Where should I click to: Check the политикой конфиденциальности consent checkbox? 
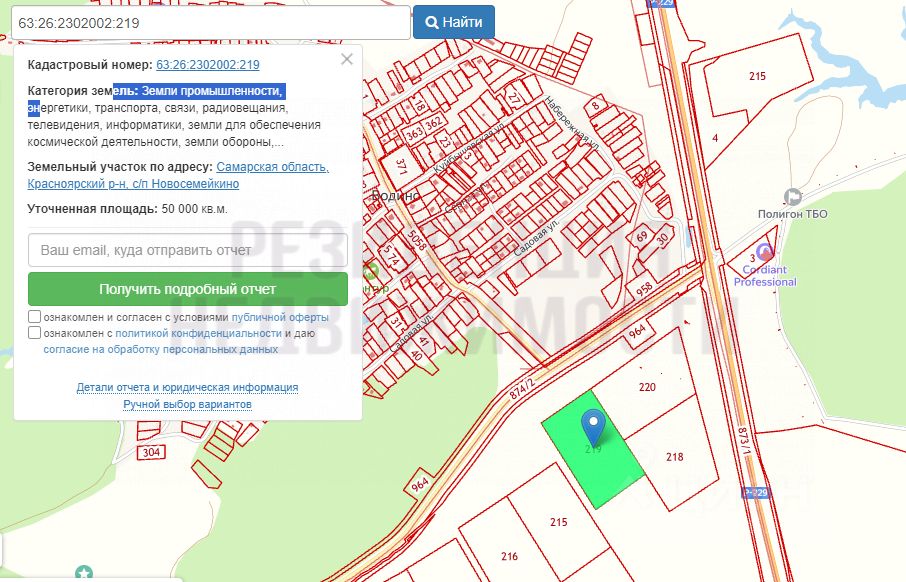[35, 333]
